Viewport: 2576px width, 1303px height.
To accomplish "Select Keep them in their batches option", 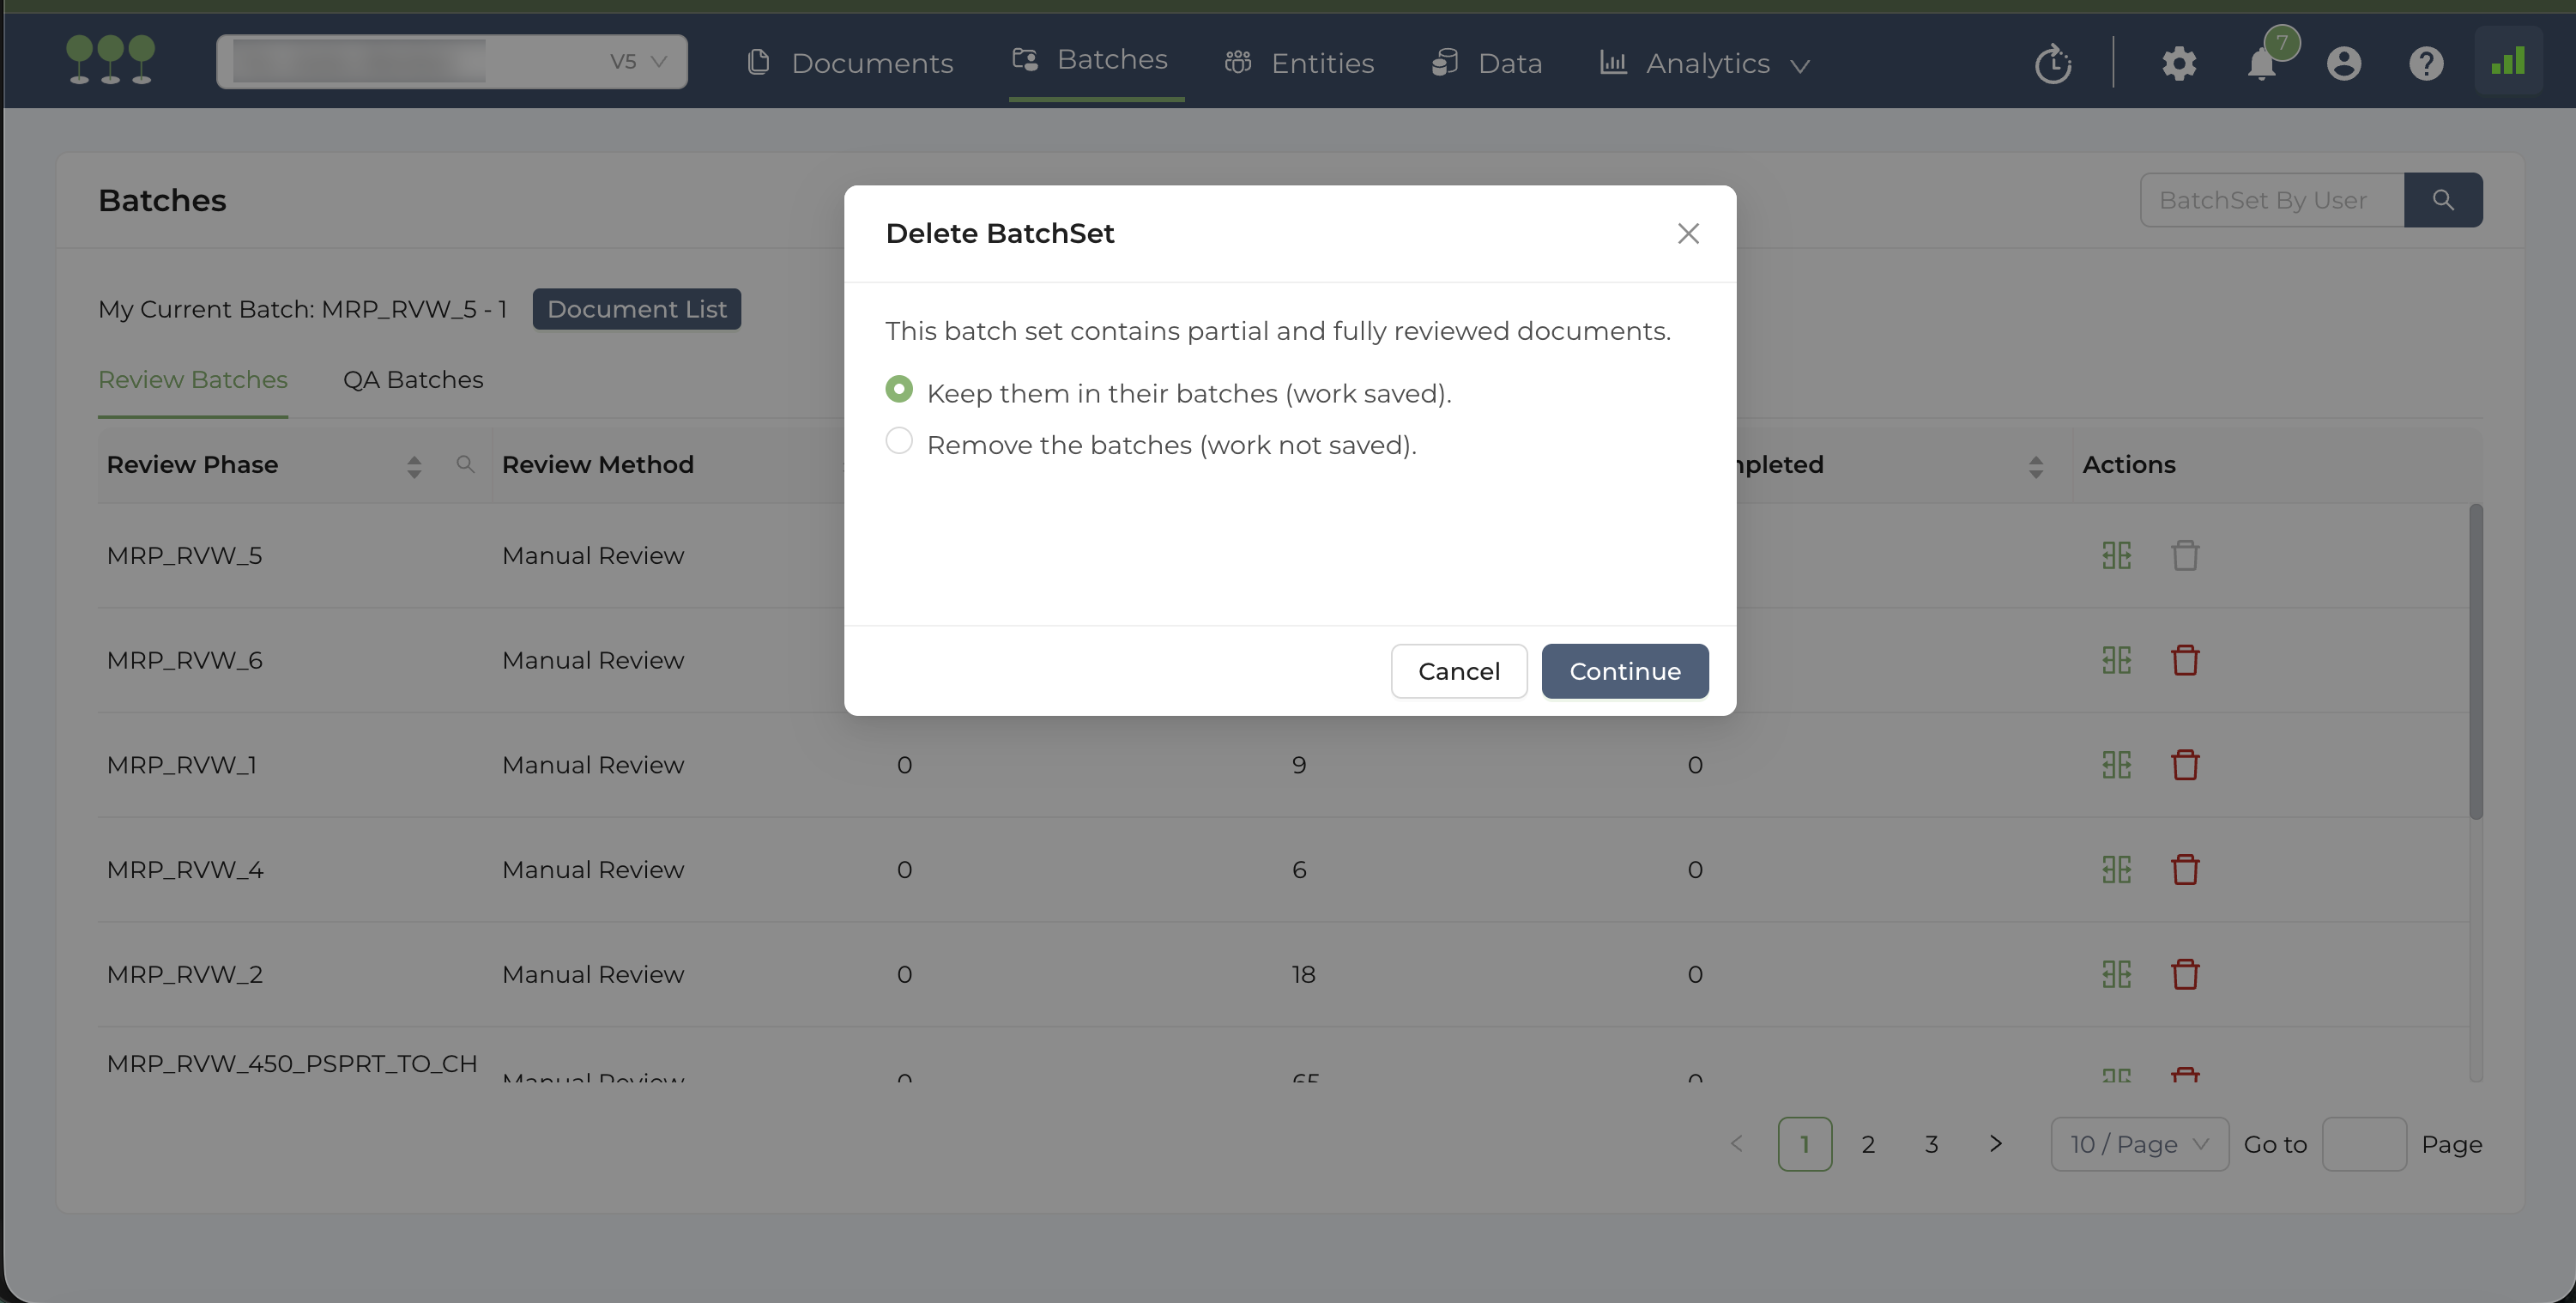I will (x=899, y=389).
